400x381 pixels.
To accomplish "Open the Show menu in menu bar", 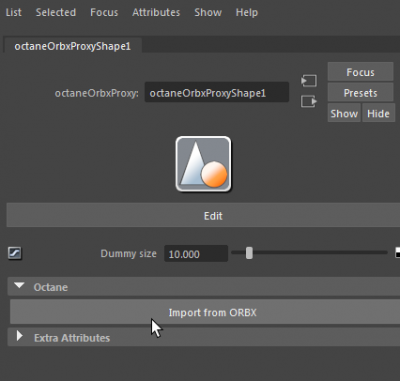I will (208, 12).
